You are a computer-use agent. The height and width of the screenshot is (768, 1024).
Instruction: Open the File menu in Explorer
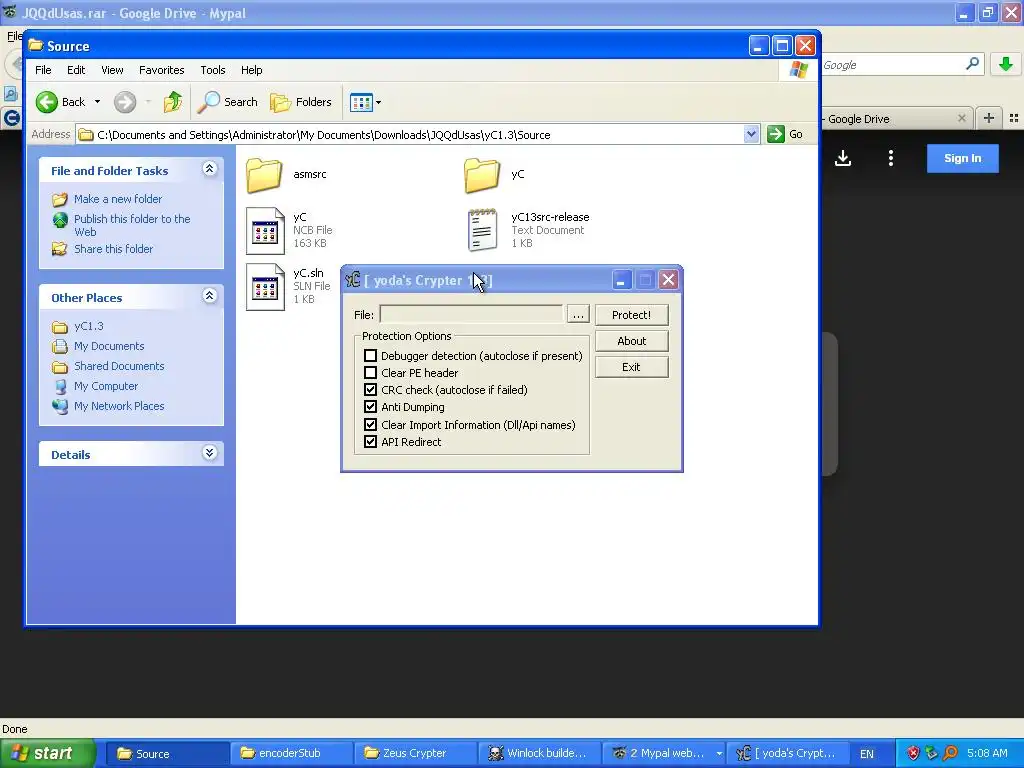click(x=43, y=70)
